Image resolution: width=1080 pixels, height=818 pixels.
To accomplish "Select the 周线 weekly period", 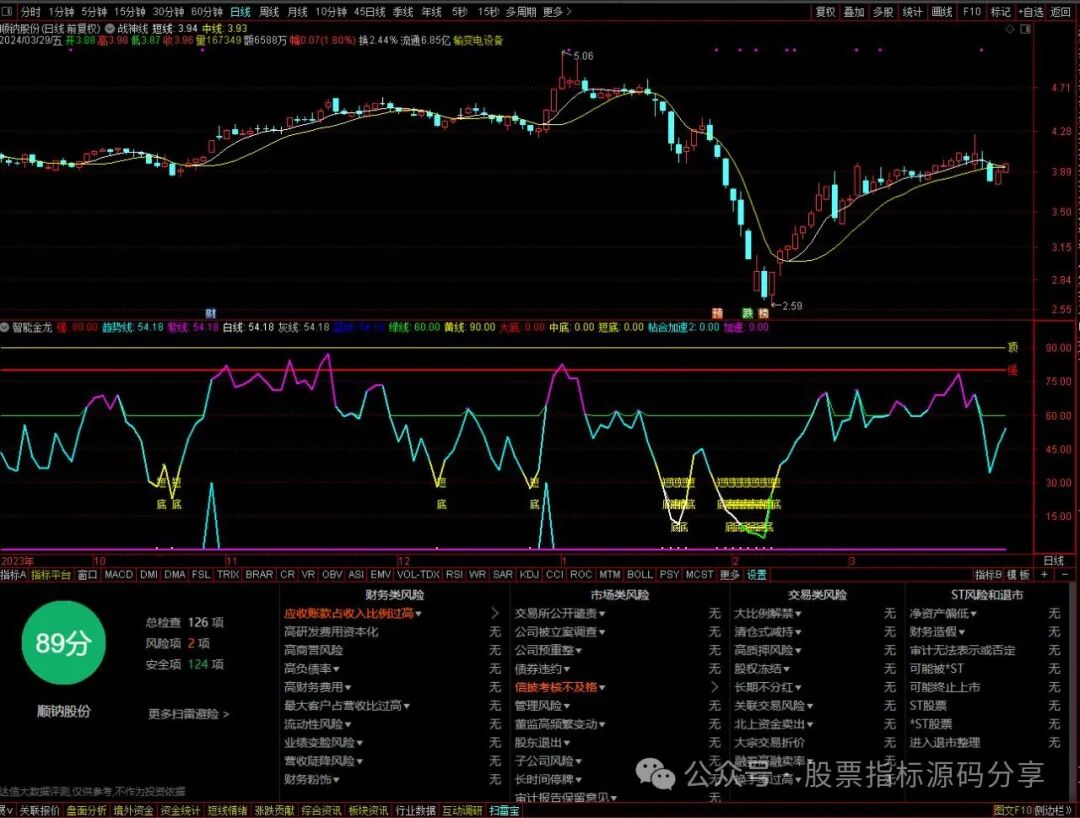I will coord(269,12).
